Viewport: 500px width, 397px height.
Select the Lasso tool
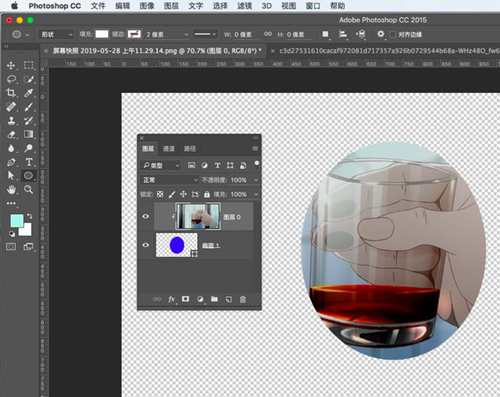pyautogui.click(x=11, y=79)
